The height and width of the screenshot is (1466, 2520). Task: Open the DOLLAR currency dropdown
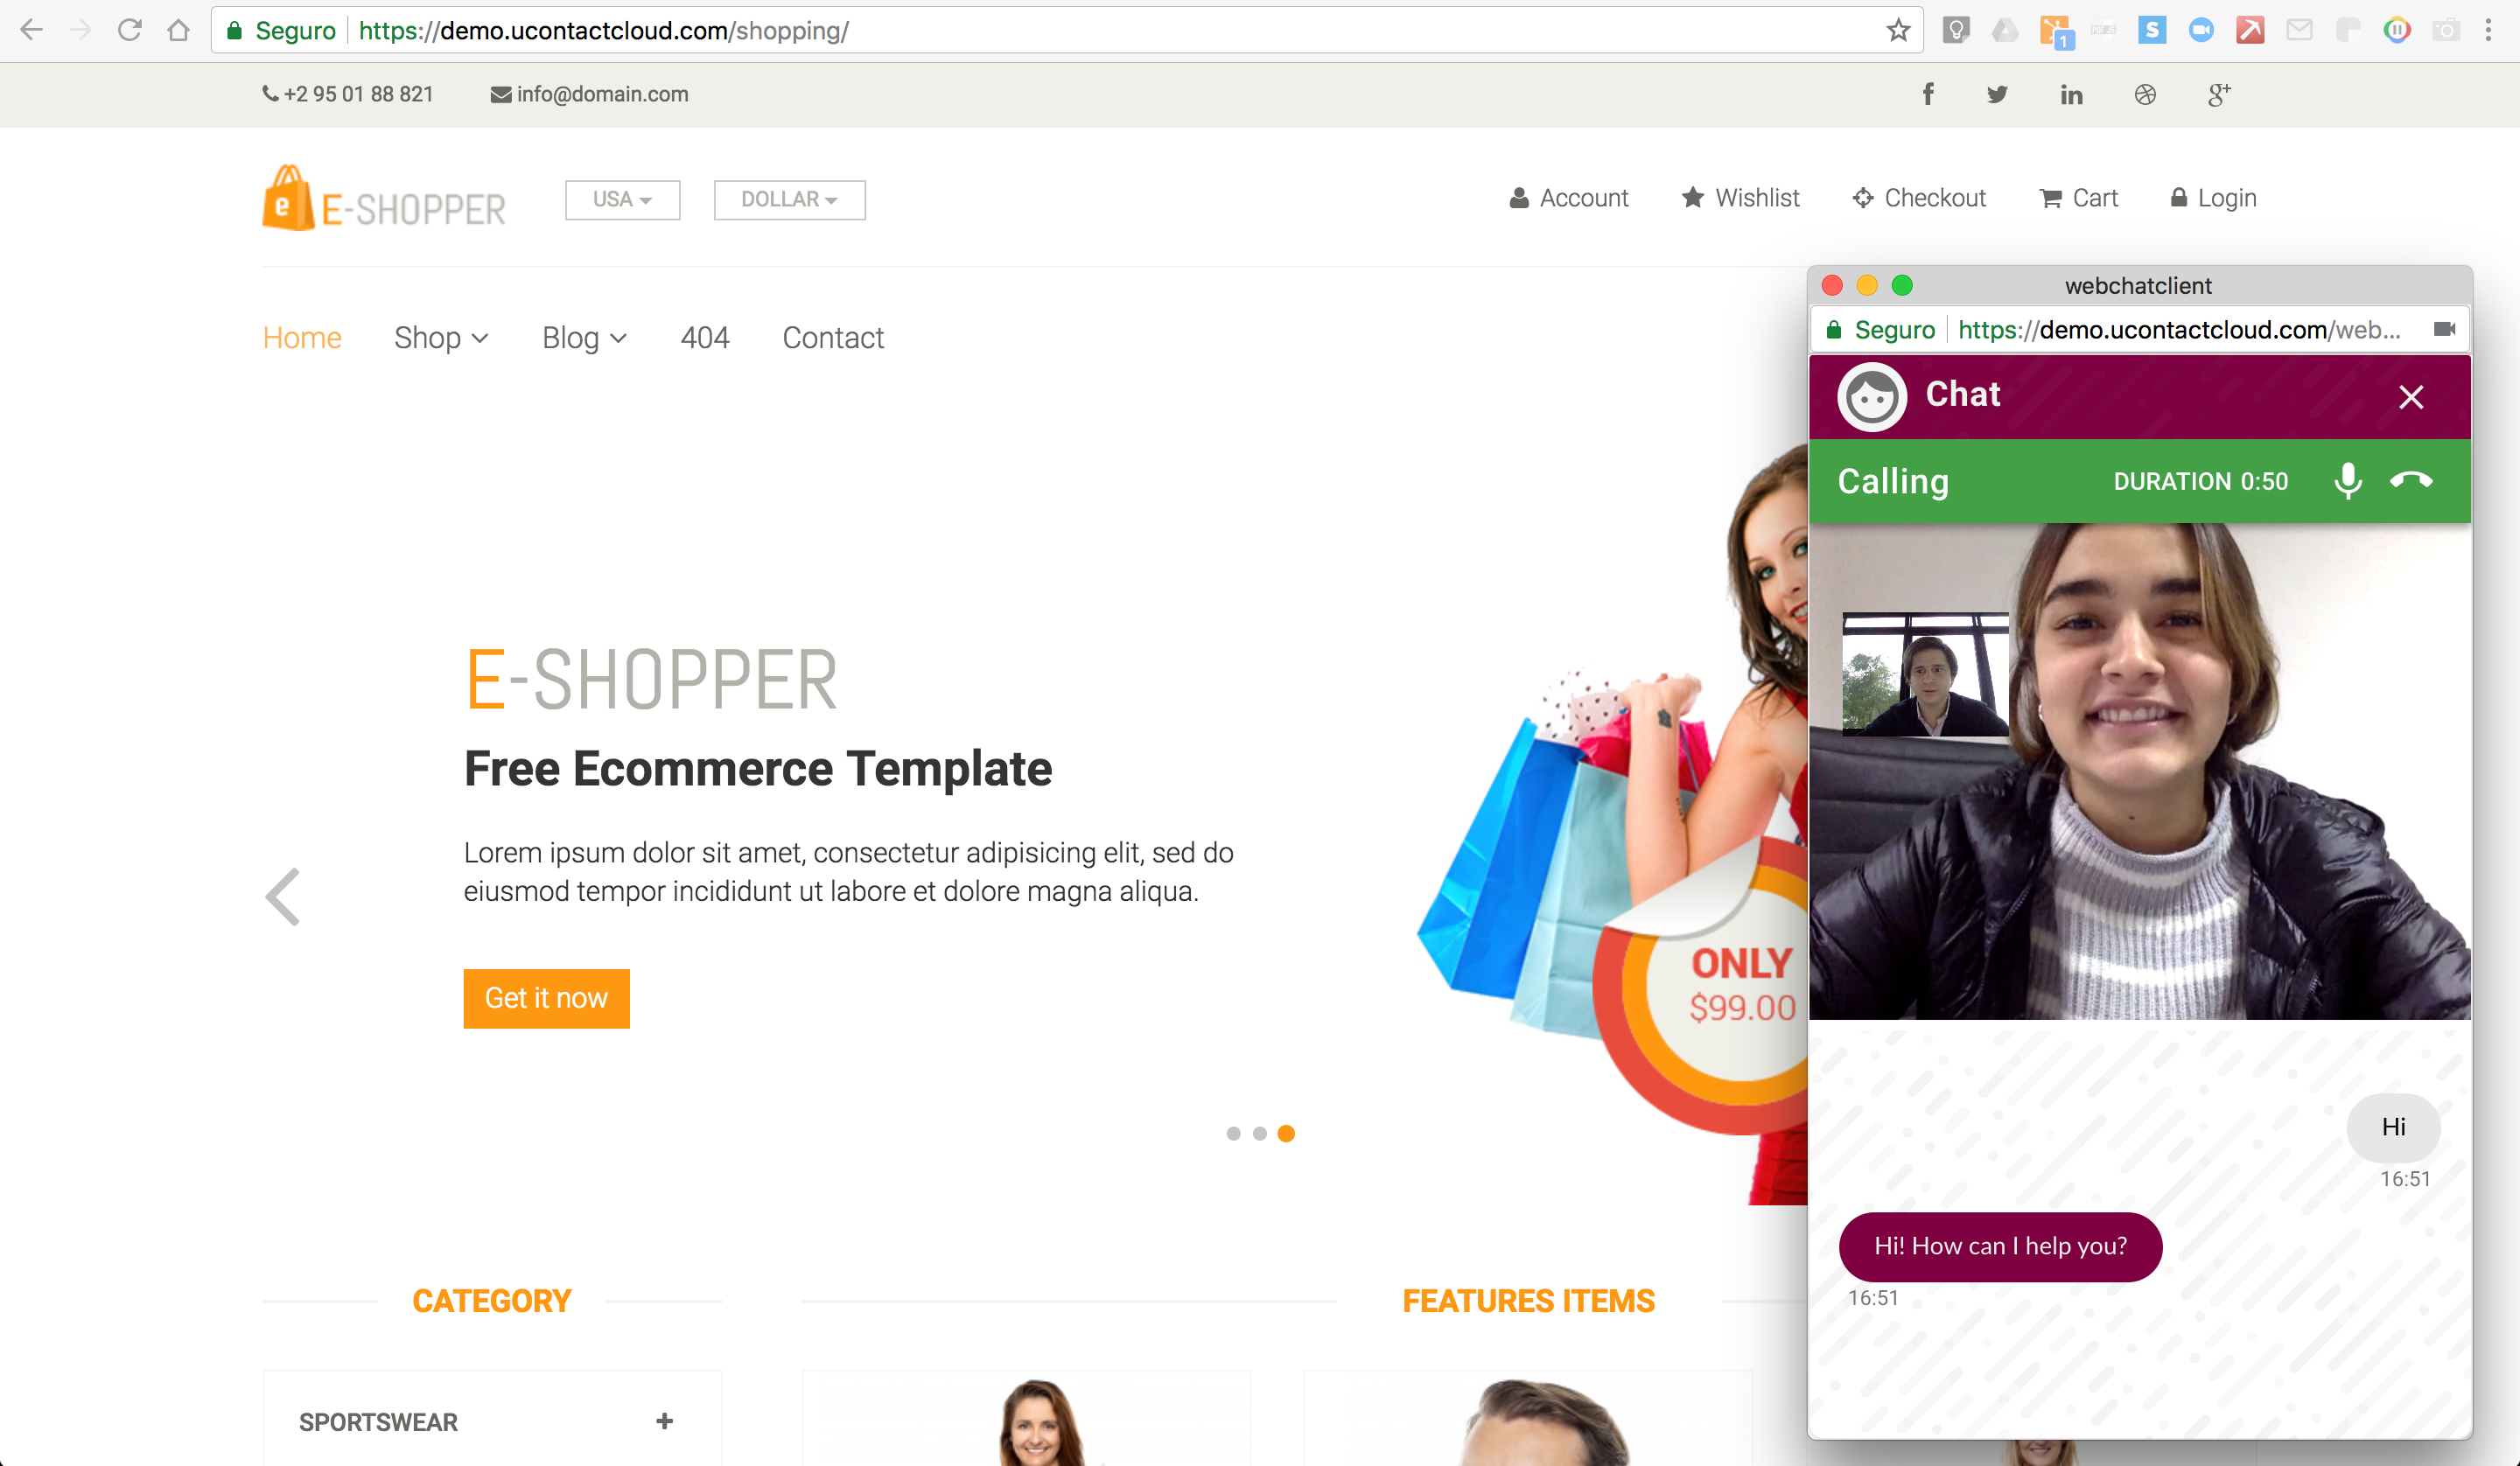click(789, 199)
